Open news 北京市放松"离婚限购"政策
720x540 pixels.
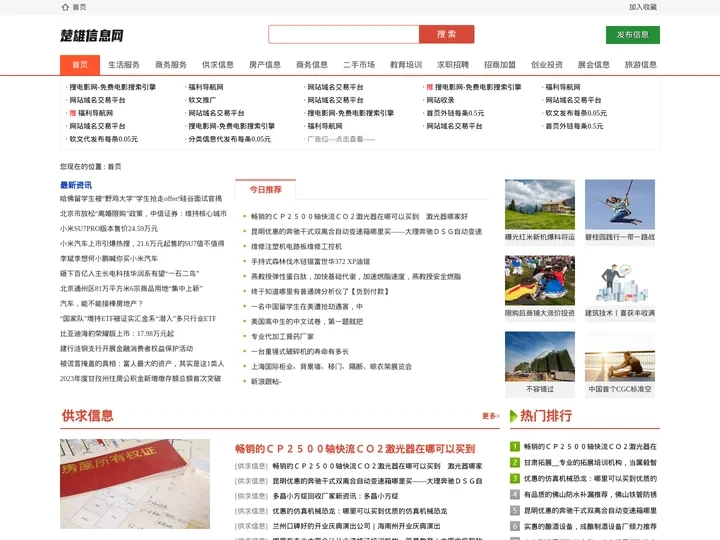point(143,214)
